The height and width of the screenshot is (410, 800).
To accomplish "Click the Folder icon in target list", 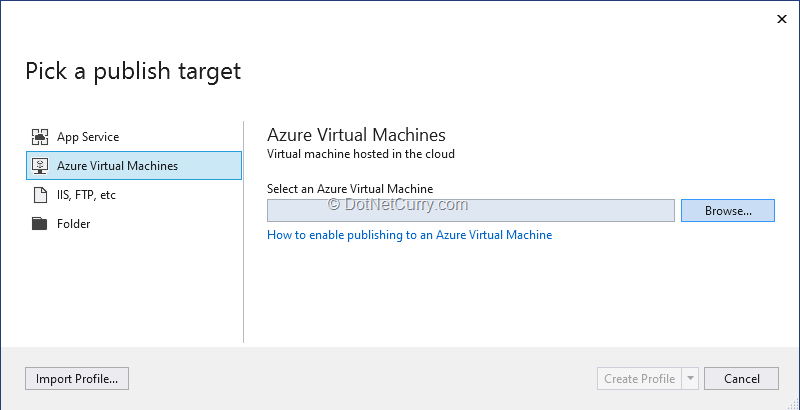I will click(x=40, y=224).
